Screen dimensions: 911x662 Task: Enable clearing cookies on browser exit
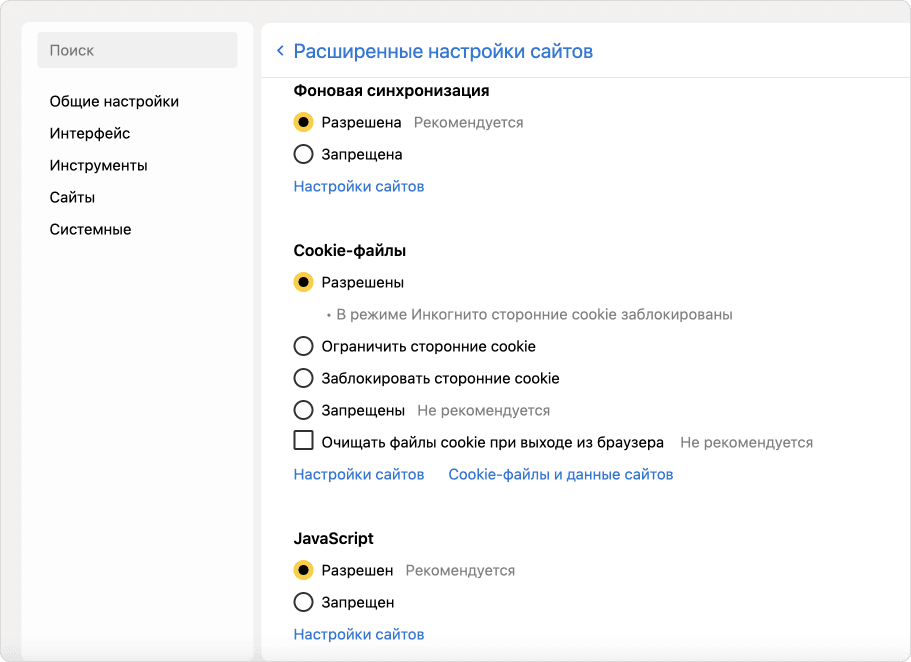pyautogui.click(x=301, y=441)
